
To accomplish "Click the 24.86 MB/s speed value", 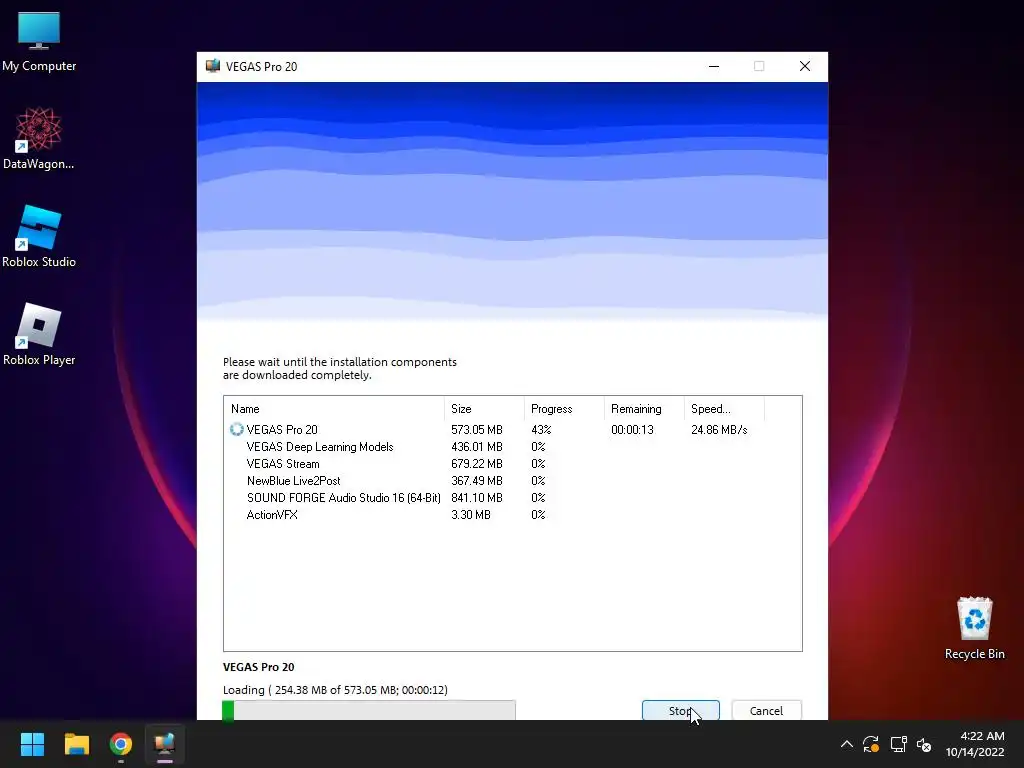I will (x=719, y=430).
